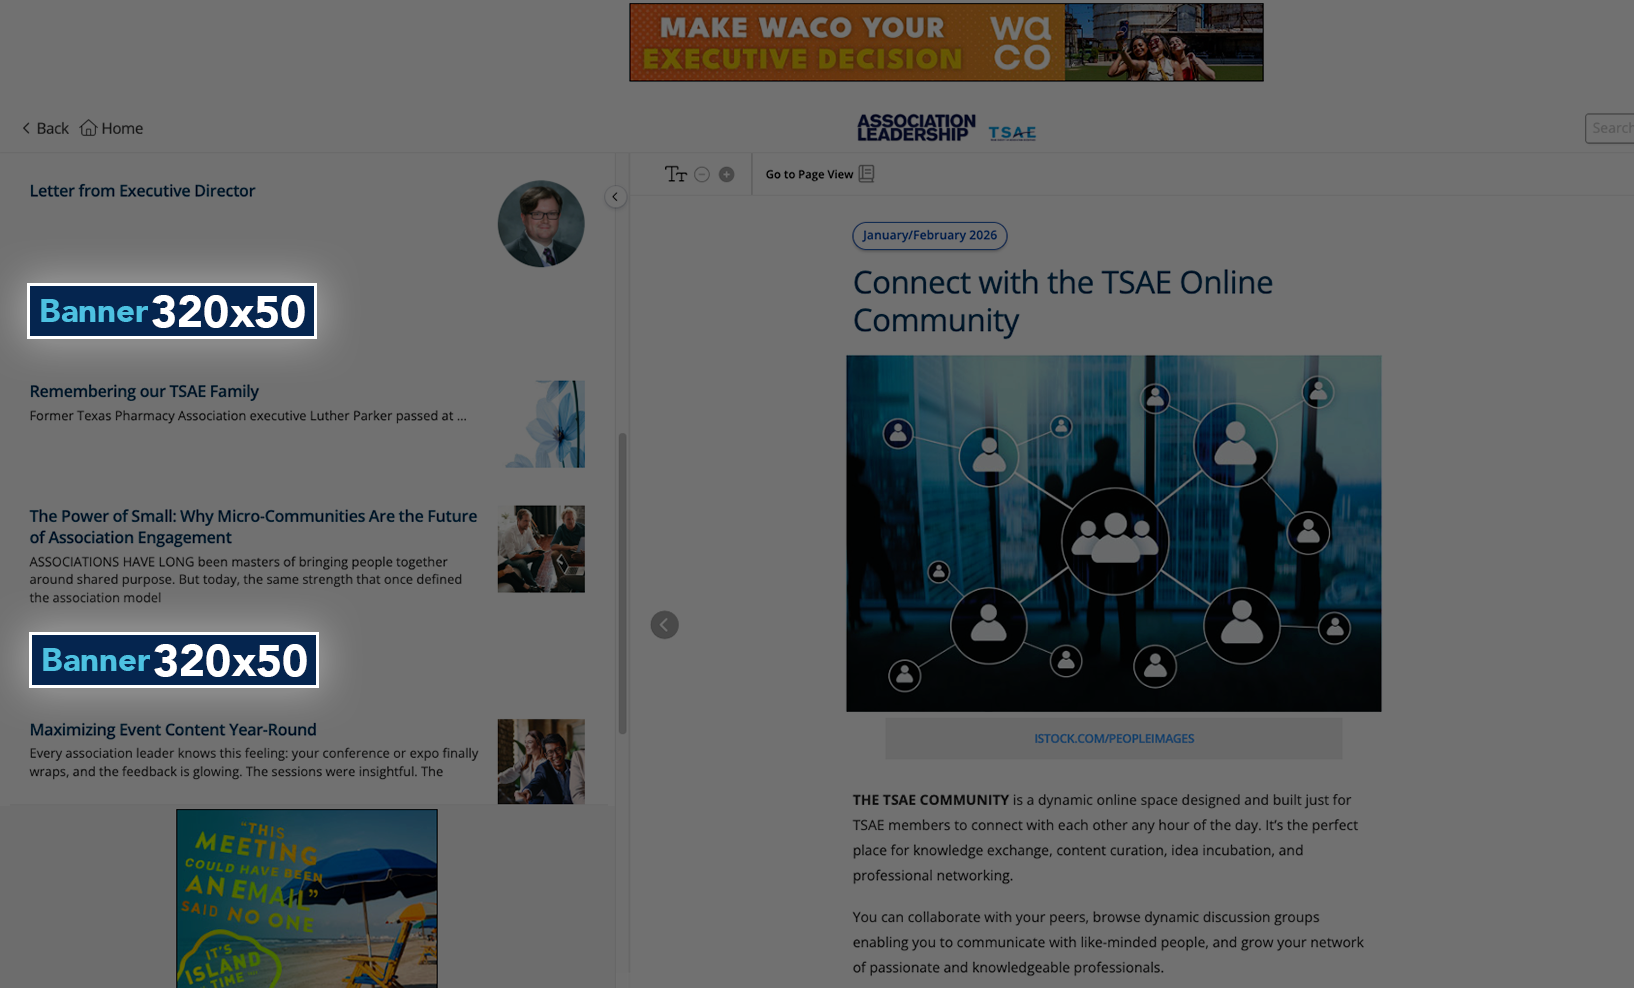This screenshot has height=988, width=1634.
Task: Click the Waco executive decision banner ad
Action: click(946, 42)
